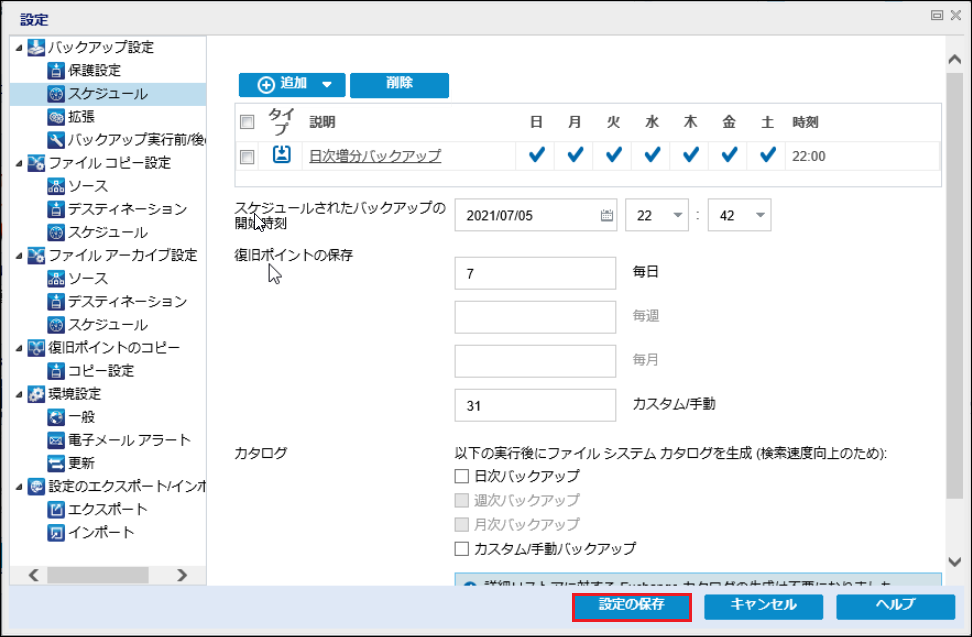The width and height of the screenshot is (972, 637).
Task: Select バックアップ実行前/後 tree item
Action: pyautogui.click(x=136, y=140)
